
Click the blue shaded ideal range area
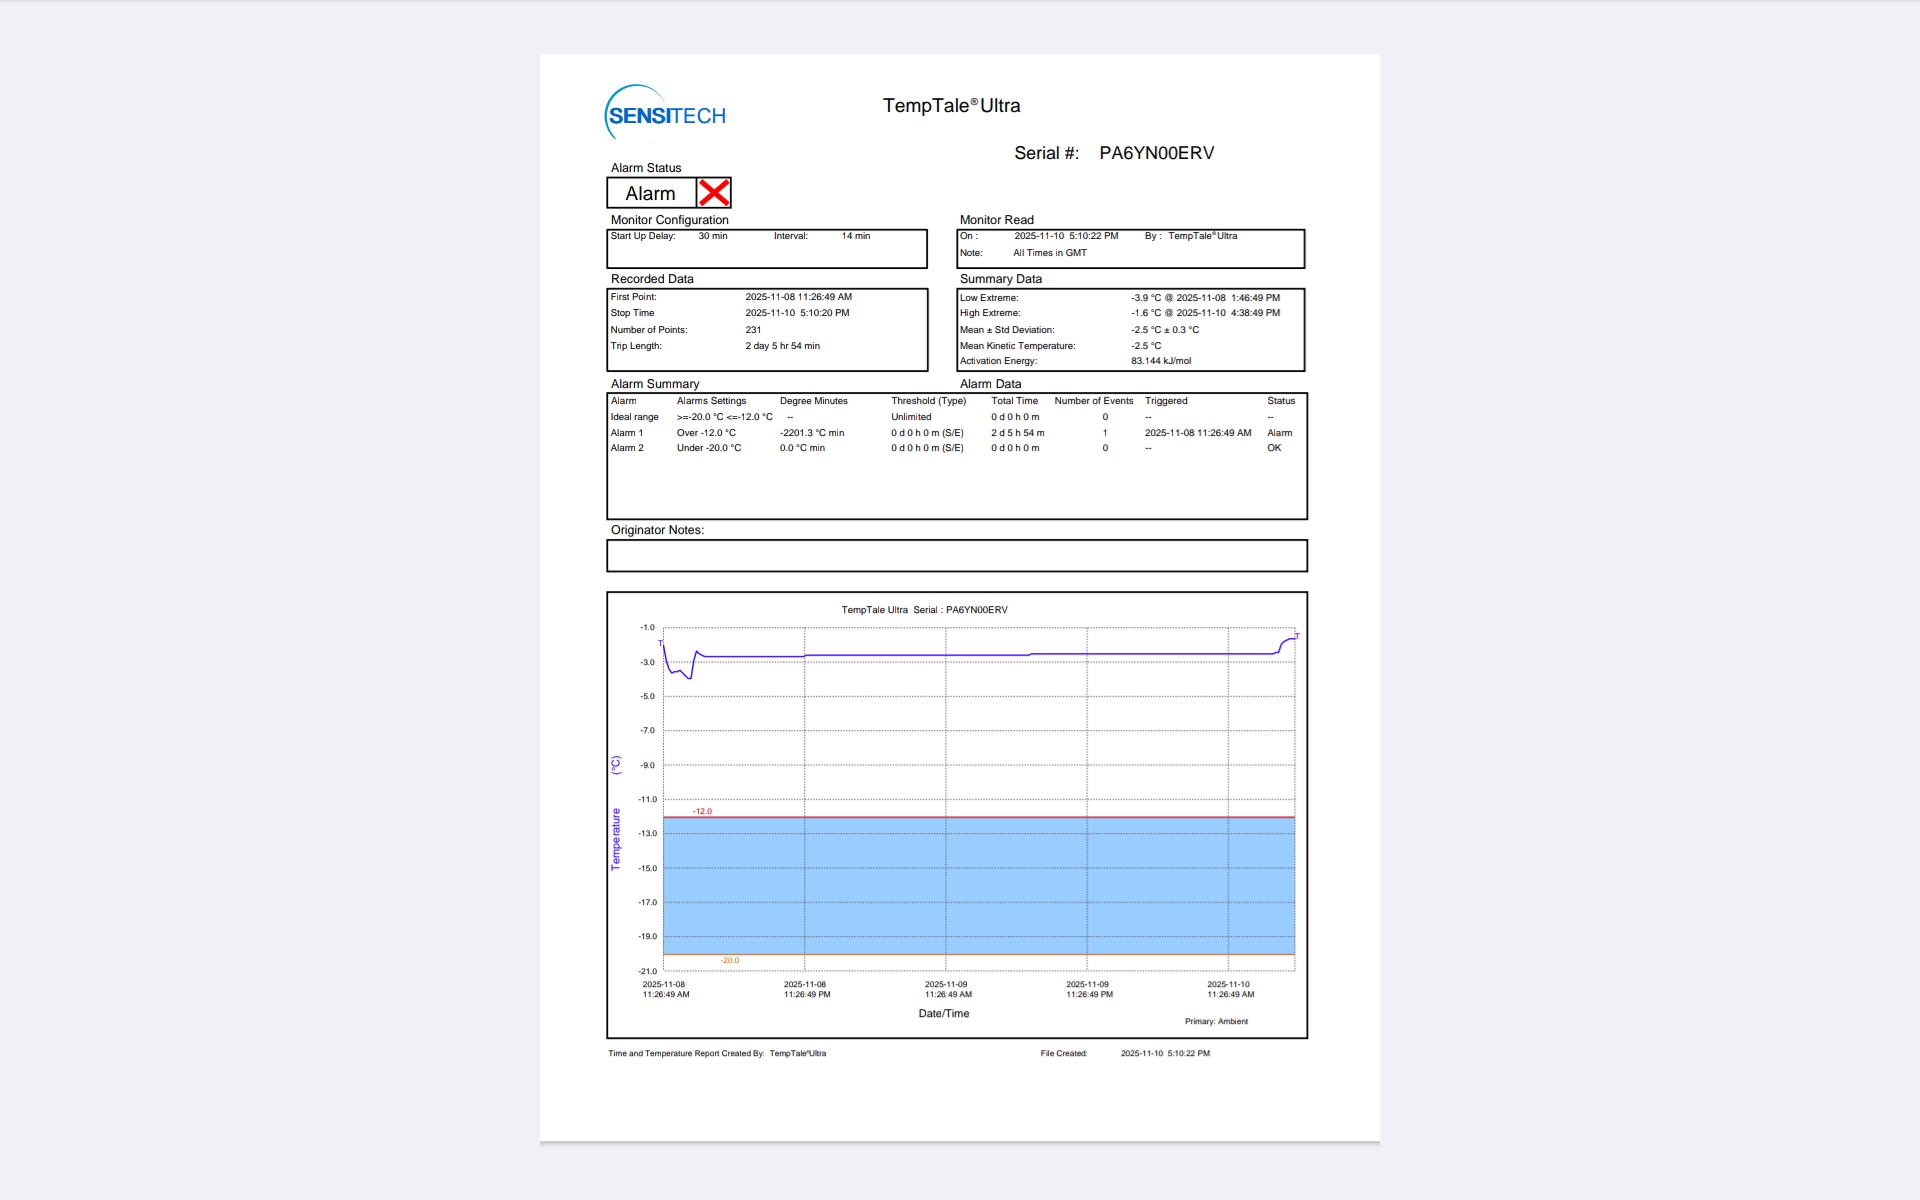coord(978,886)
